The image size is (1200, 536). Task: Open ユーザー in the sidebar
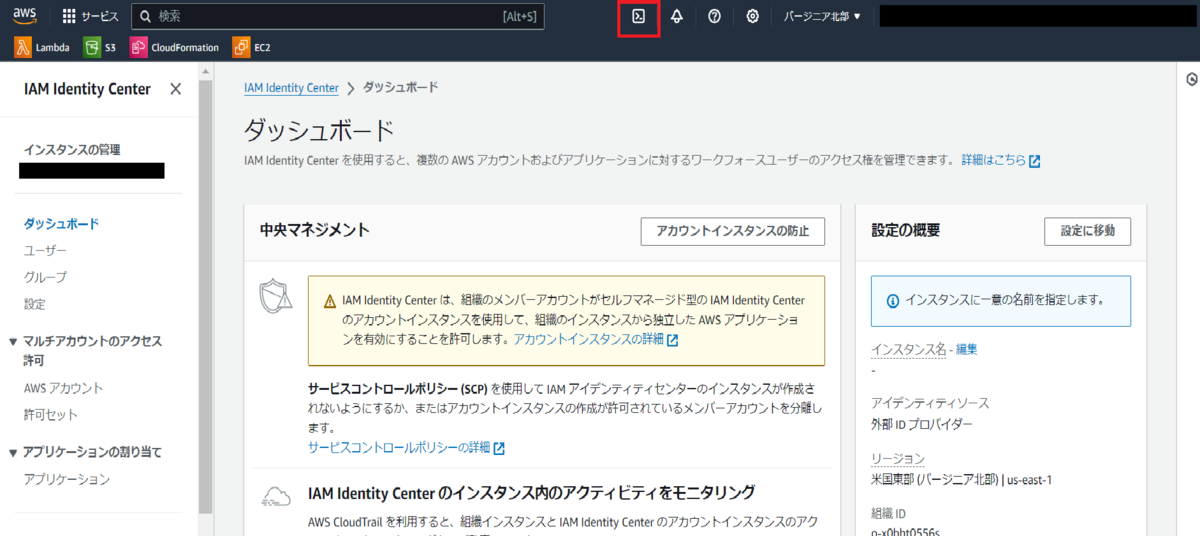pos(45,250)
